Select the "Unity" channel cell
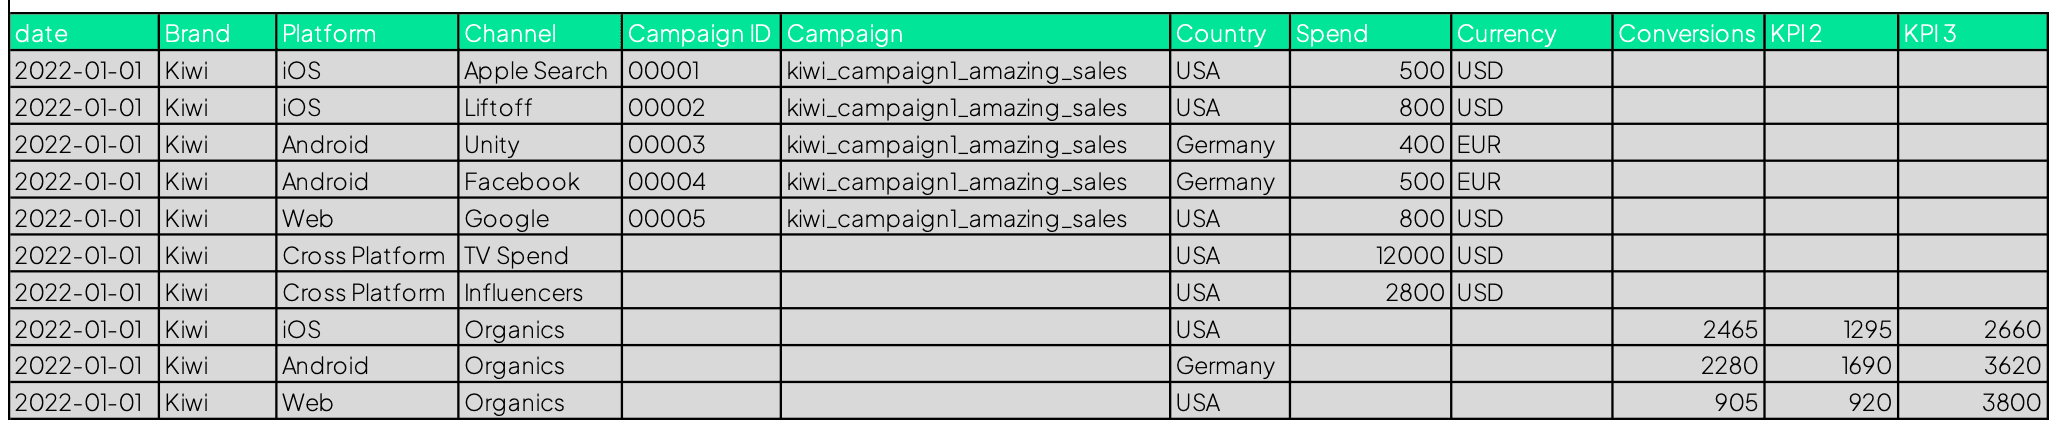Viewport: 2064px width, 440px height. tap(540, 145)
